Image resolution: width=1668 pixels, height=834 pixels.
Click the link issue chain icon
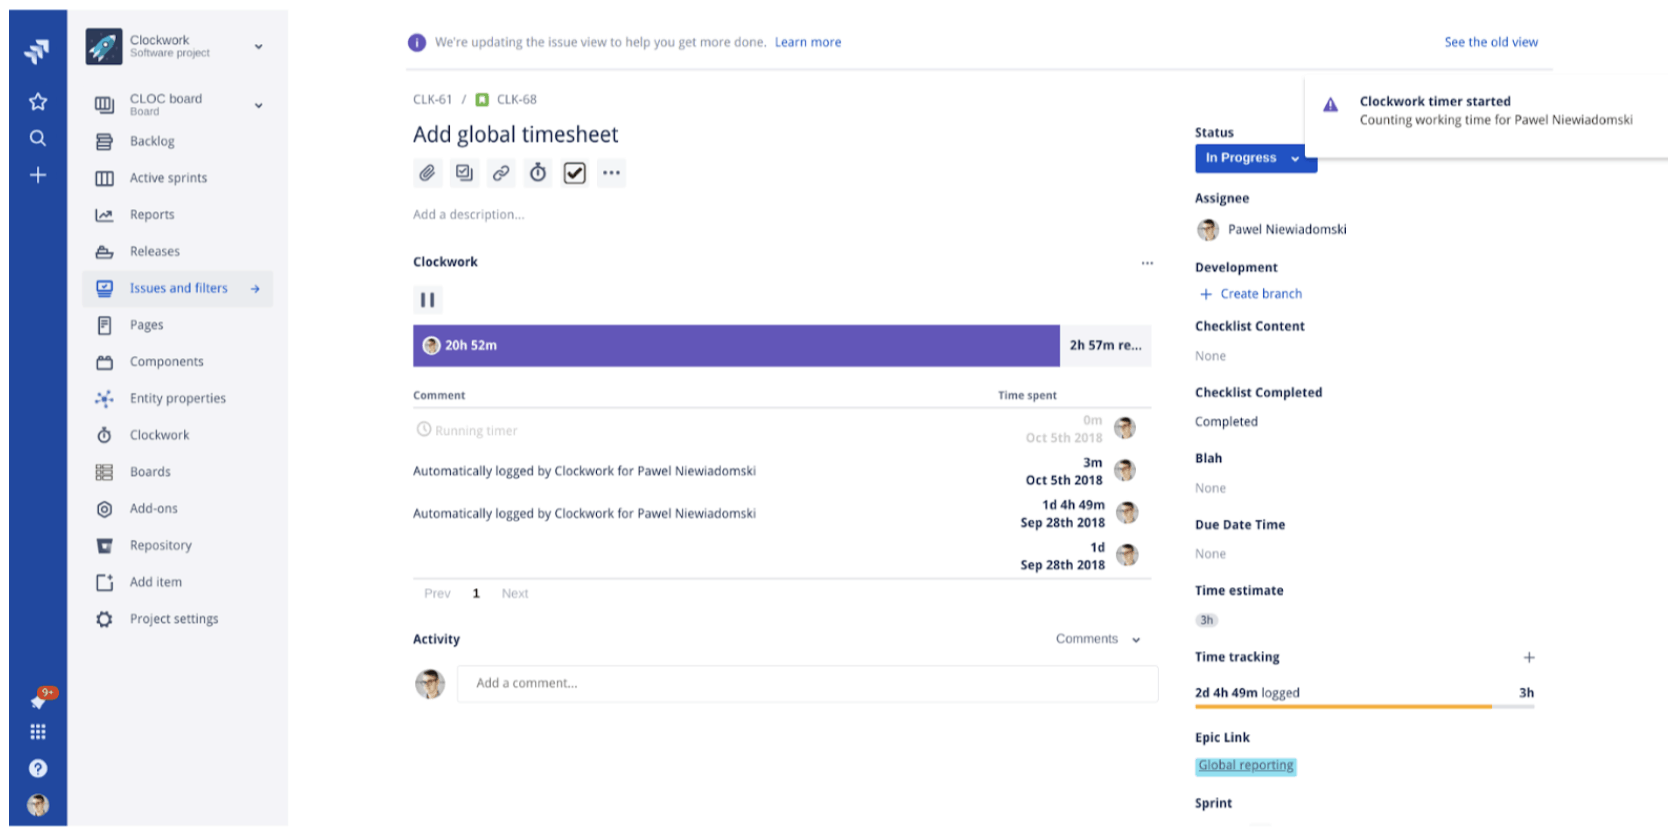tap(501, 173)
